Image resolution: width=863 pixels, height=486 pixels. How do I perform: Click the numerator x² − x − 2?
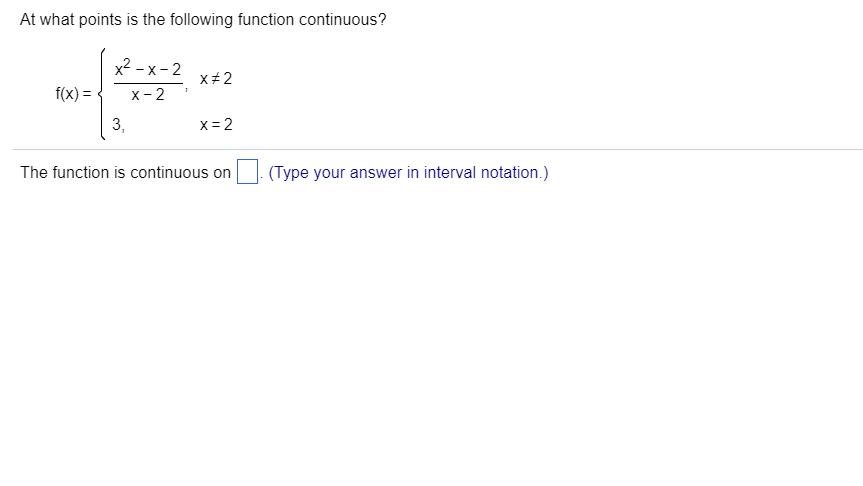(x=148, y=69)
